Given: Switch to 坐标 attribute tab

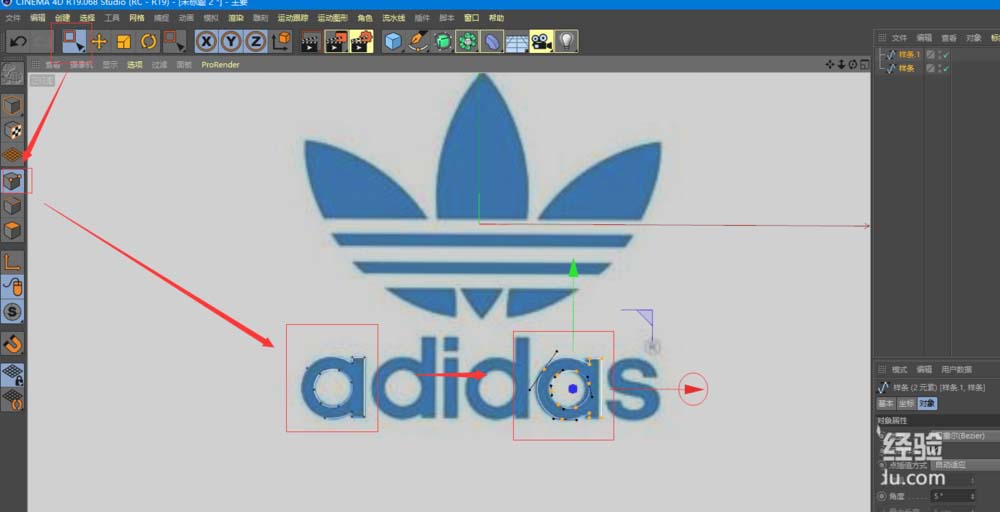Looking at the screenshot, I should 906,404.
